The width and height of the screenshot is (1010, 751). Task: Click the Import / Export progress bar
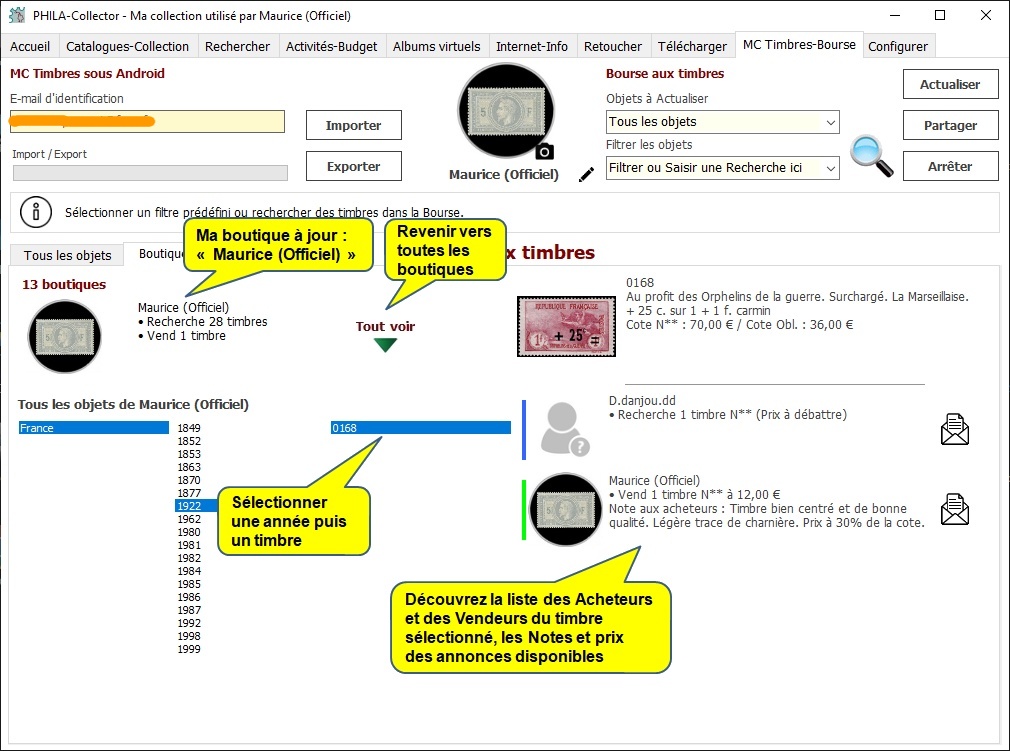(x=150, y=173)
